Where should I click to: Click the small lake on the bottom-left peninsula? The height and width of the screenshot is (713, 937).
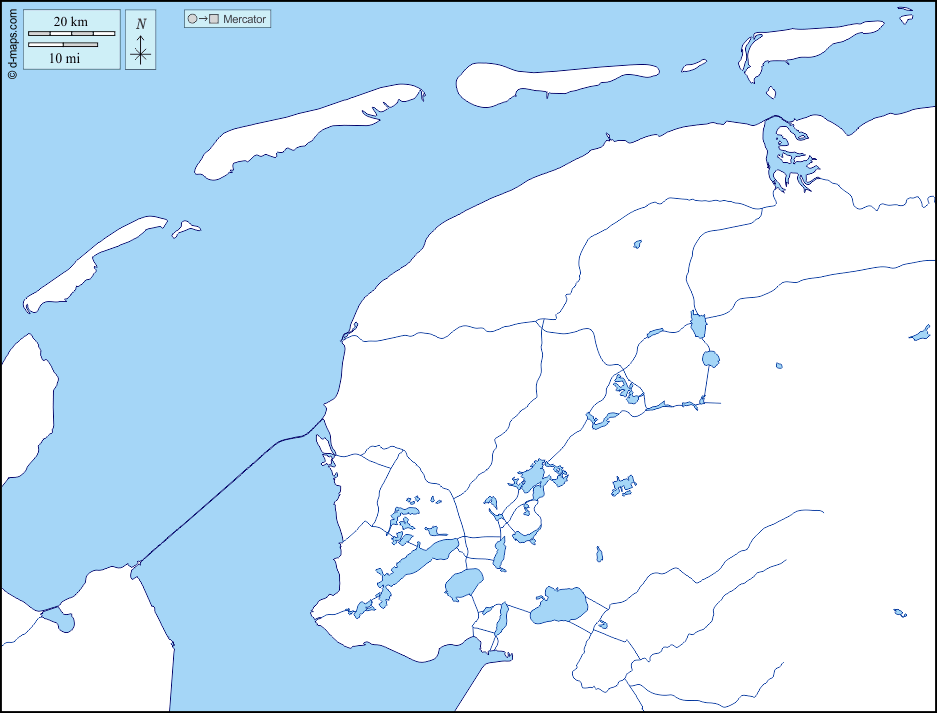63,621
